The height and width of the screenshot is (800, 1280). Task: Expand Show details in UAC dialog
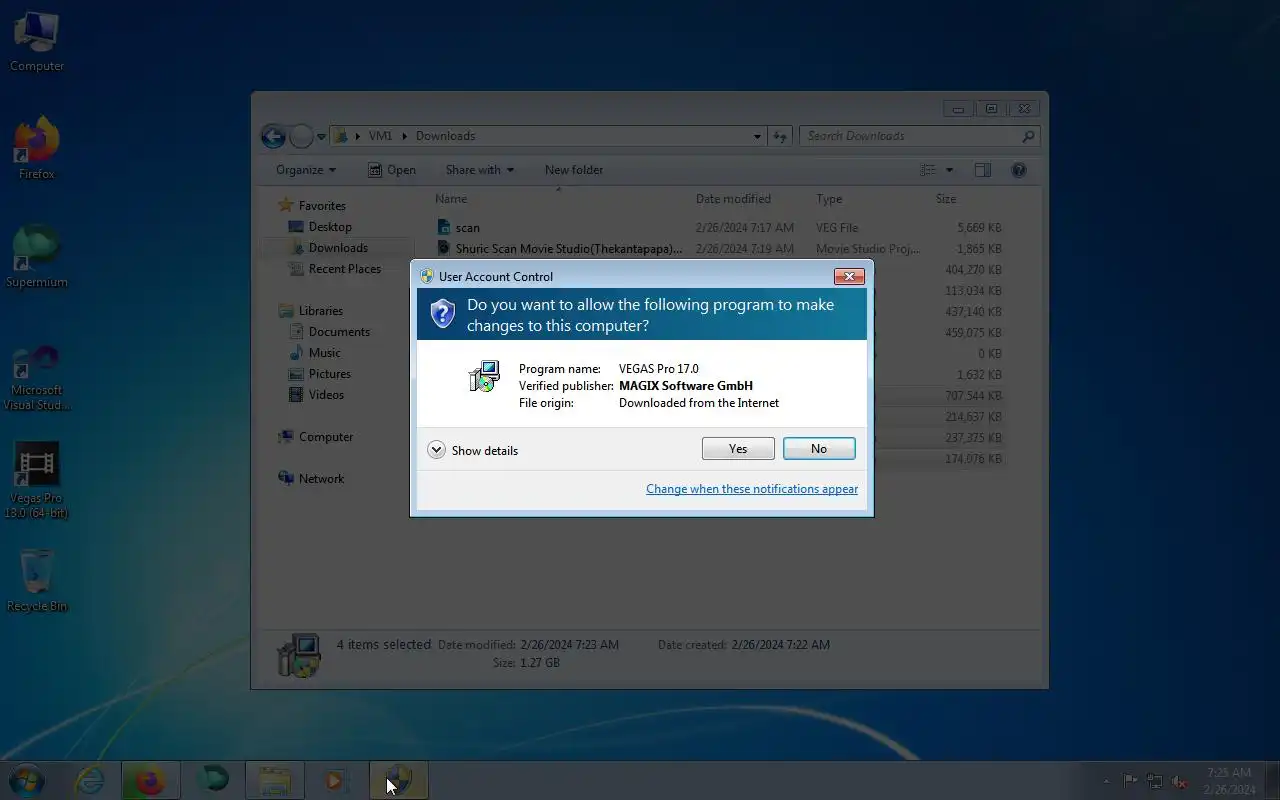pos(473,450)
